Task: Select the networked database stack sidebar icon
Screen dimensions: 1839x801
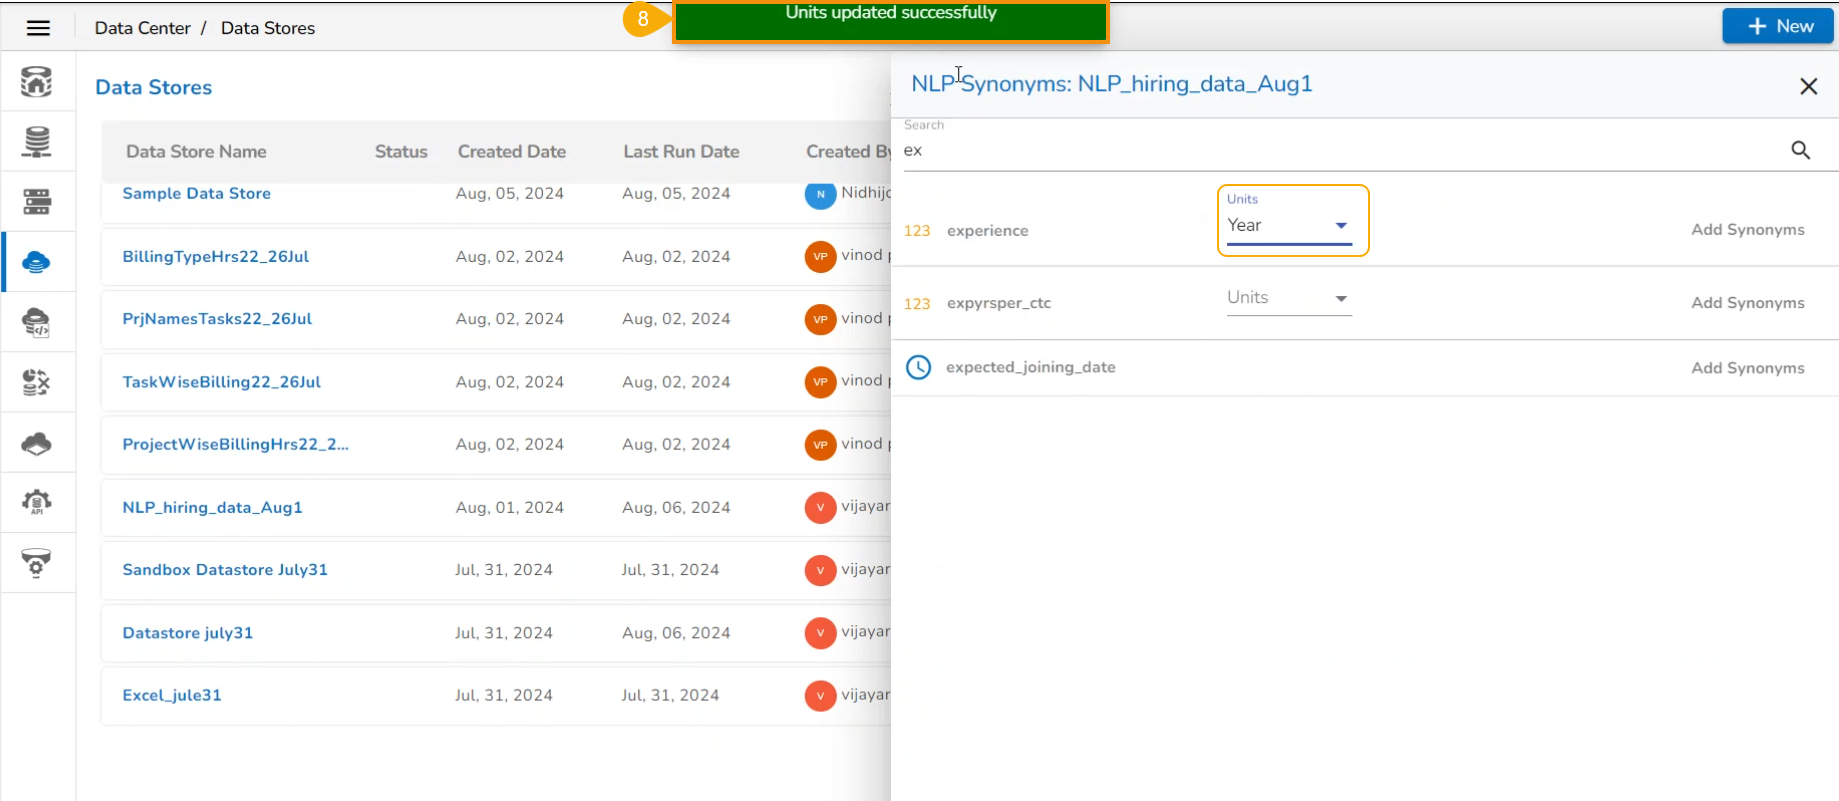Action: (x=37, y=142)
